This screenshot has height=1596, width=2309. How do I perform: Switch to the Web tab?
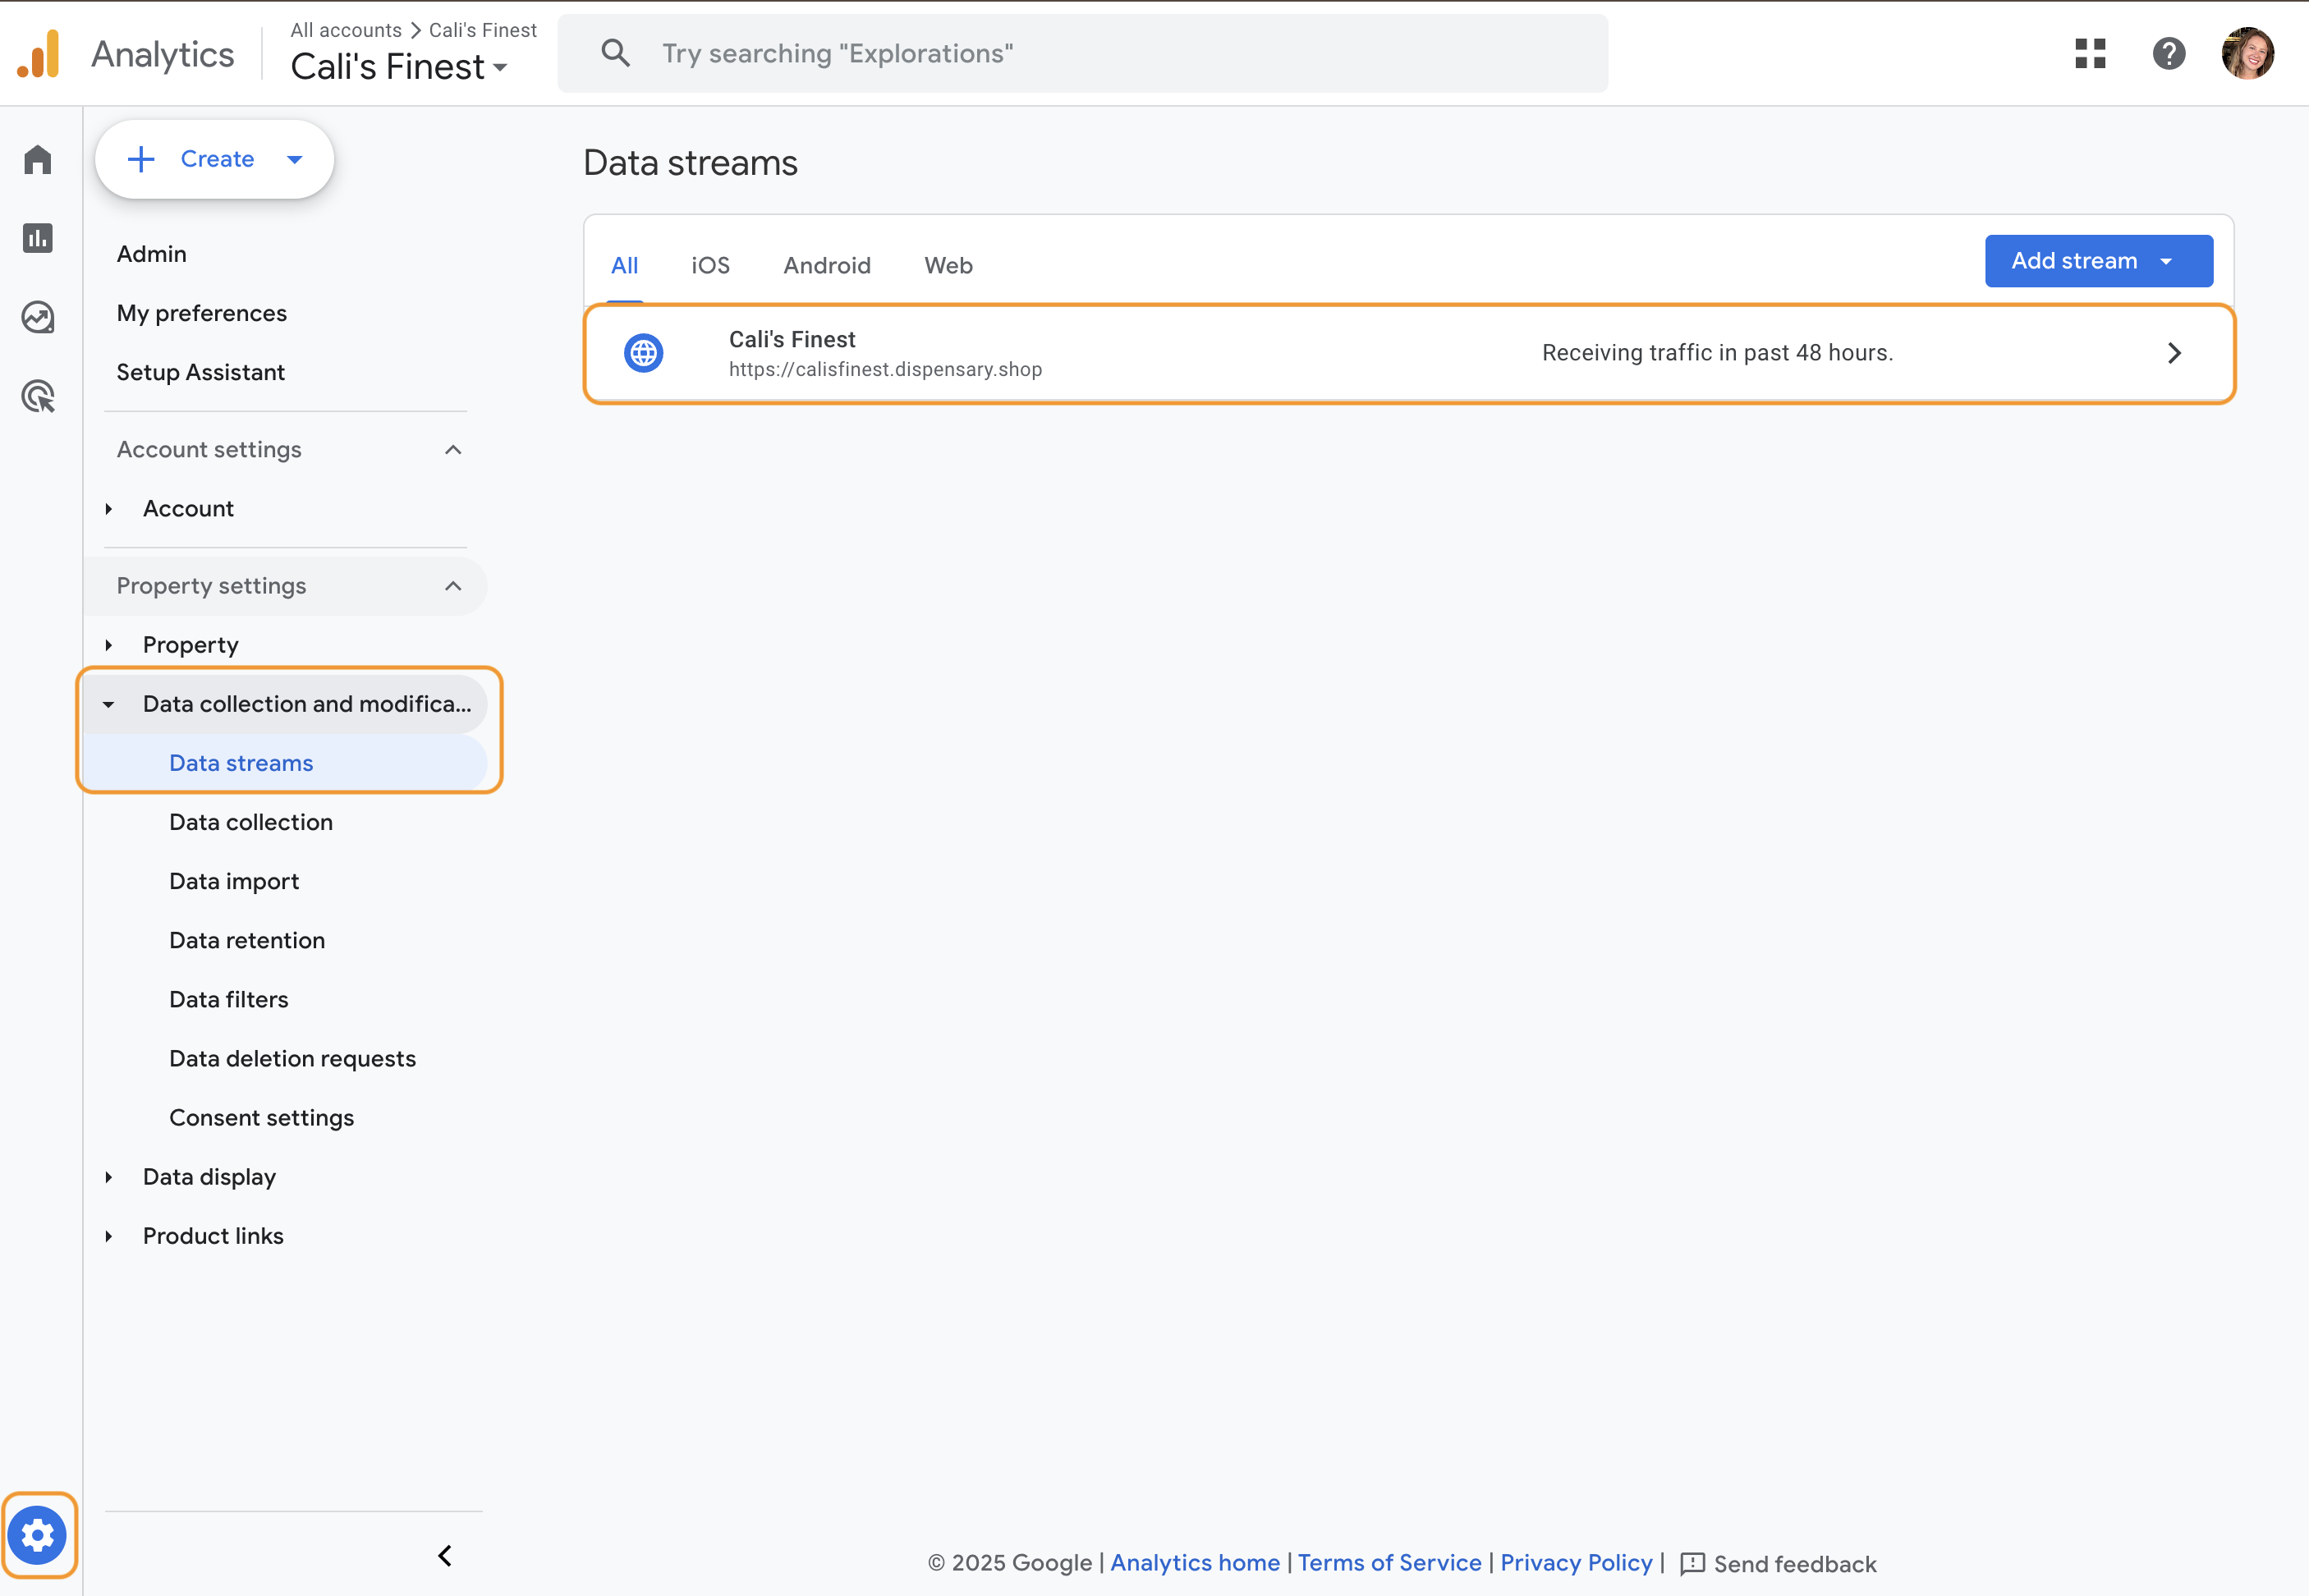(948, 265)
